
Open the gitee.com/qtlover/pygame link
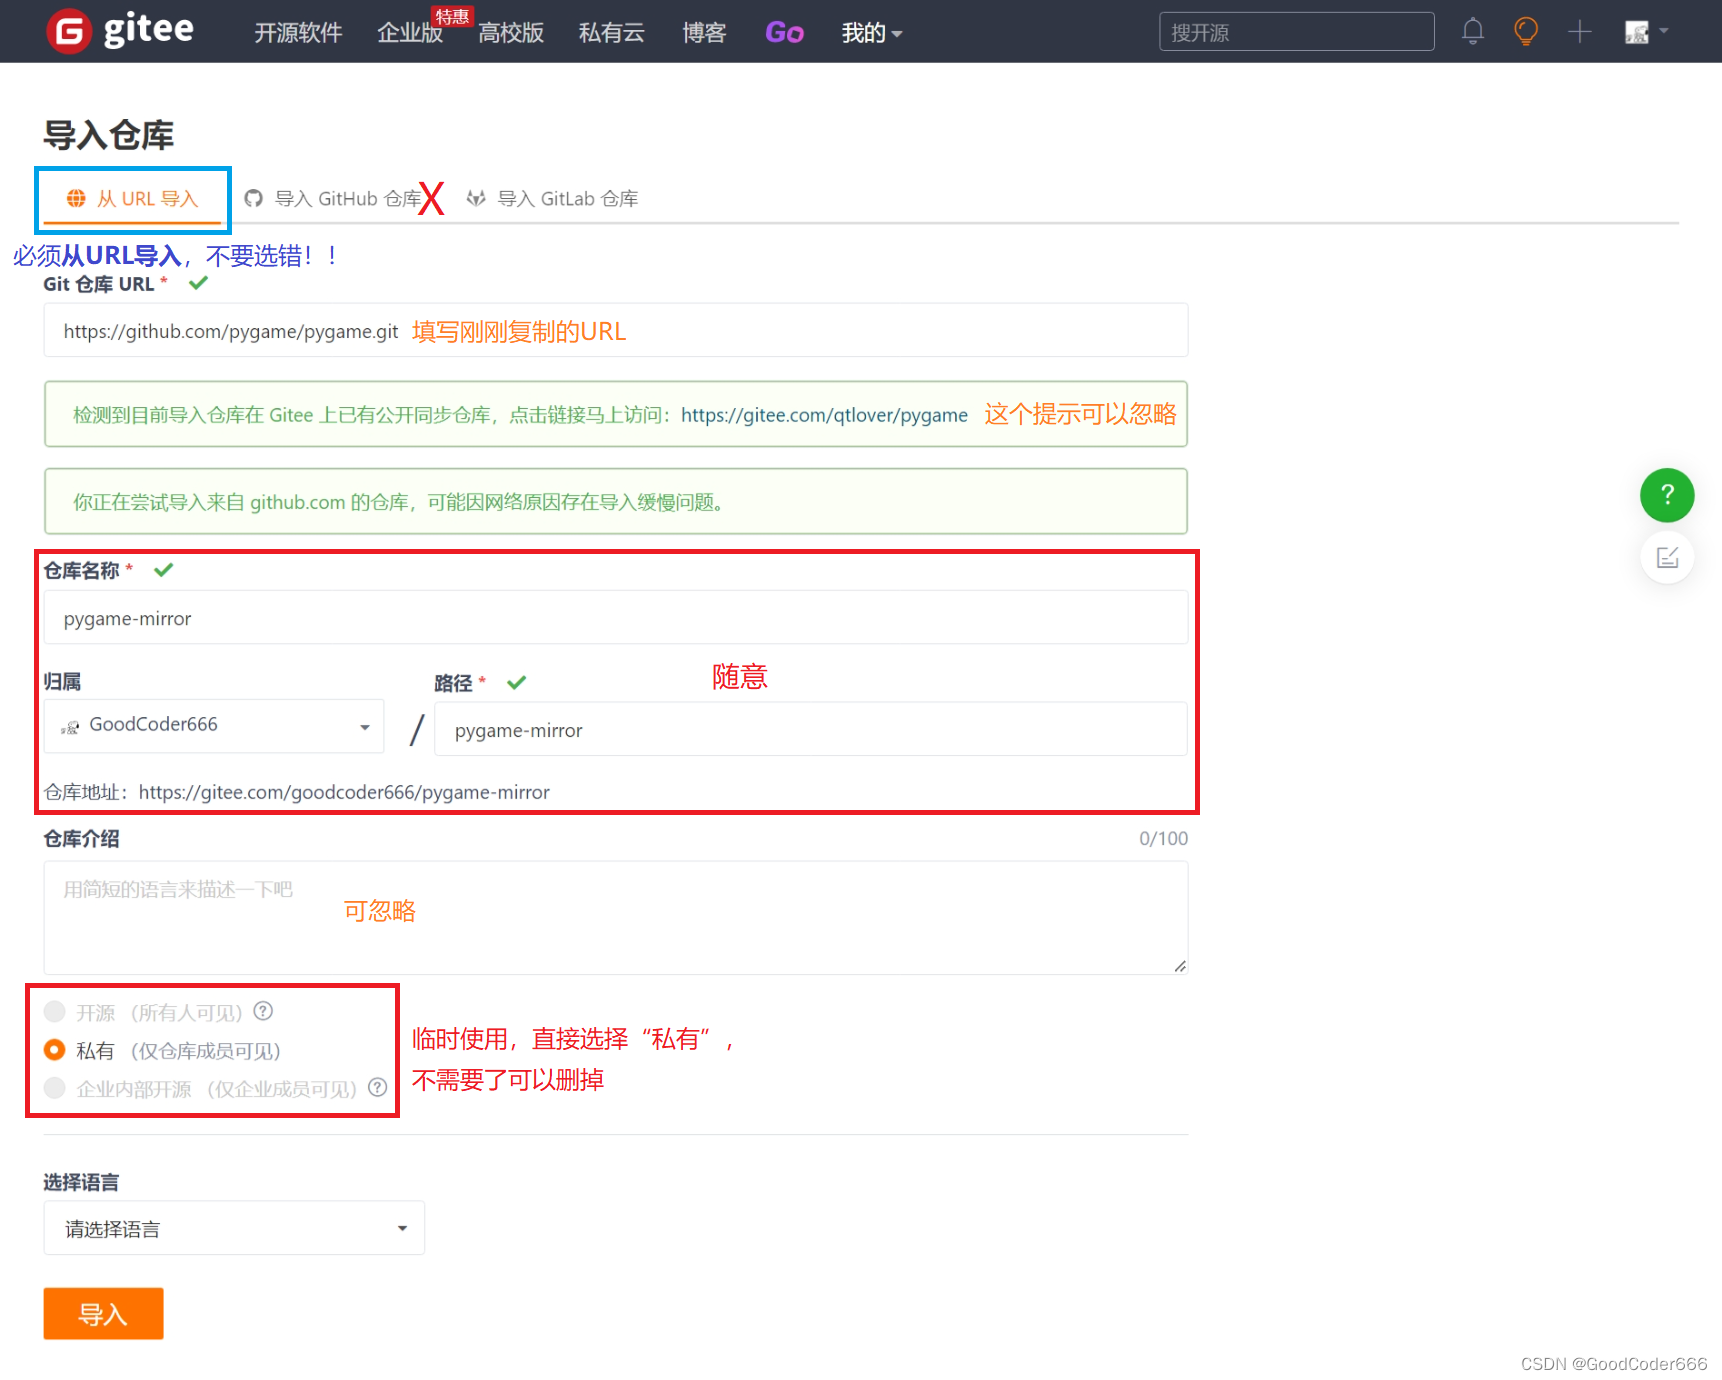click(824, 415)
